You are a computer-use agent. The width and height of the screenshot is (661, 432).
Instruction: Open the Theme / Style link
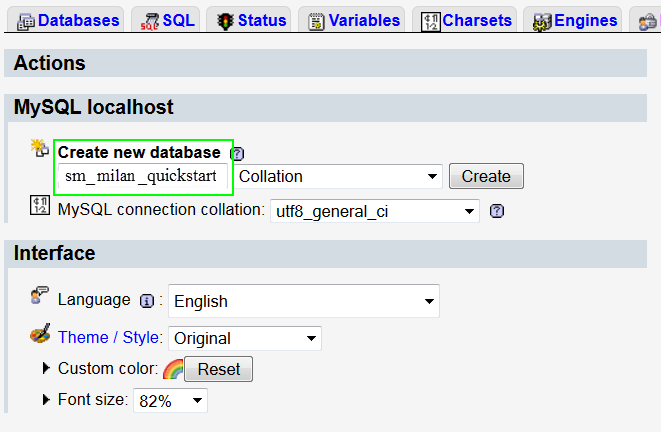[x=109, y=338]
